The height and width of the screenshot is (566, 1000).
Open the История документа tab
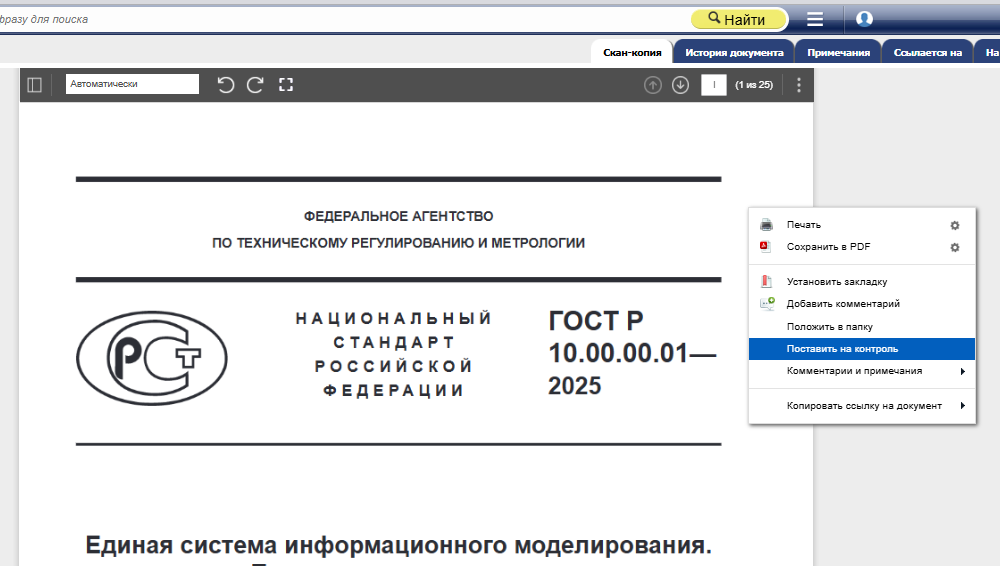coord(734,52)
